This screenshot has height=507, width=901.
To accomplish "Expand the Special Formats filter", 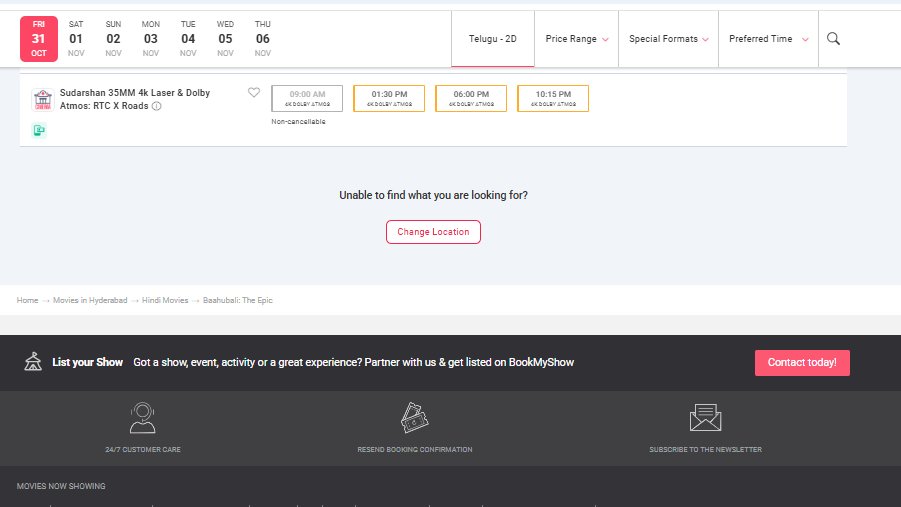I will point(668,39).
